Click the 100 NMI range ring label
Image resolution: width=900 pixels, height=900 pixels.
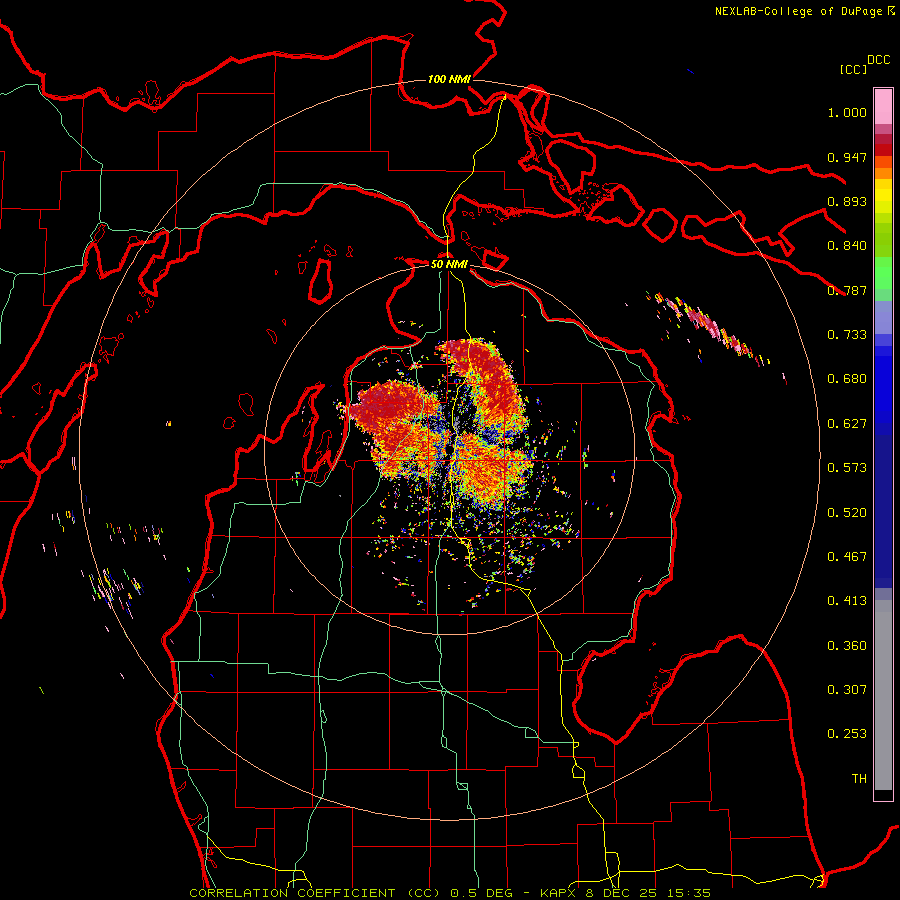(449, 79)
